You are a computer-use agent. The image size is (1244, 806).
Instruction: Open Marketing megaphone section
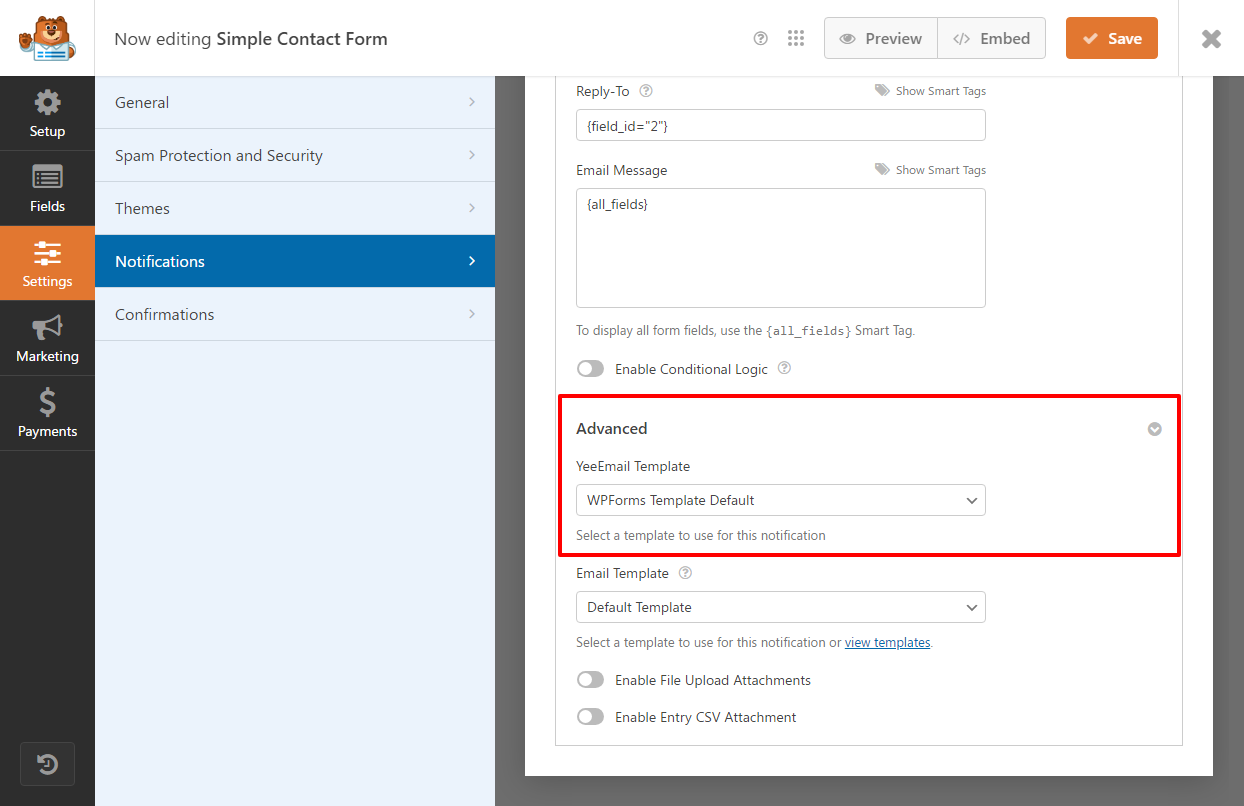47,338
